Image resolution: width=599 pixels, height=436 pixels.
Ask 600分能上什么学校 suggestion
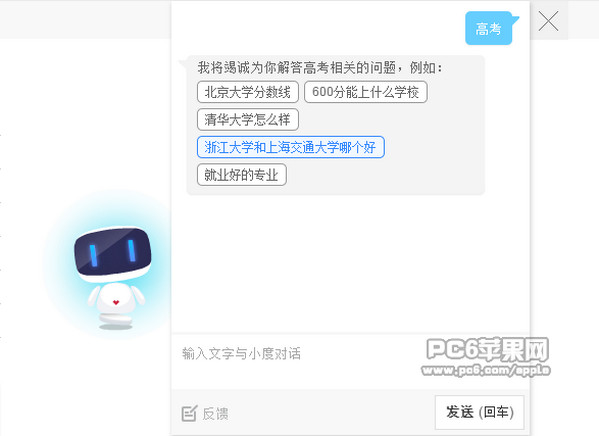click(366, 92)
